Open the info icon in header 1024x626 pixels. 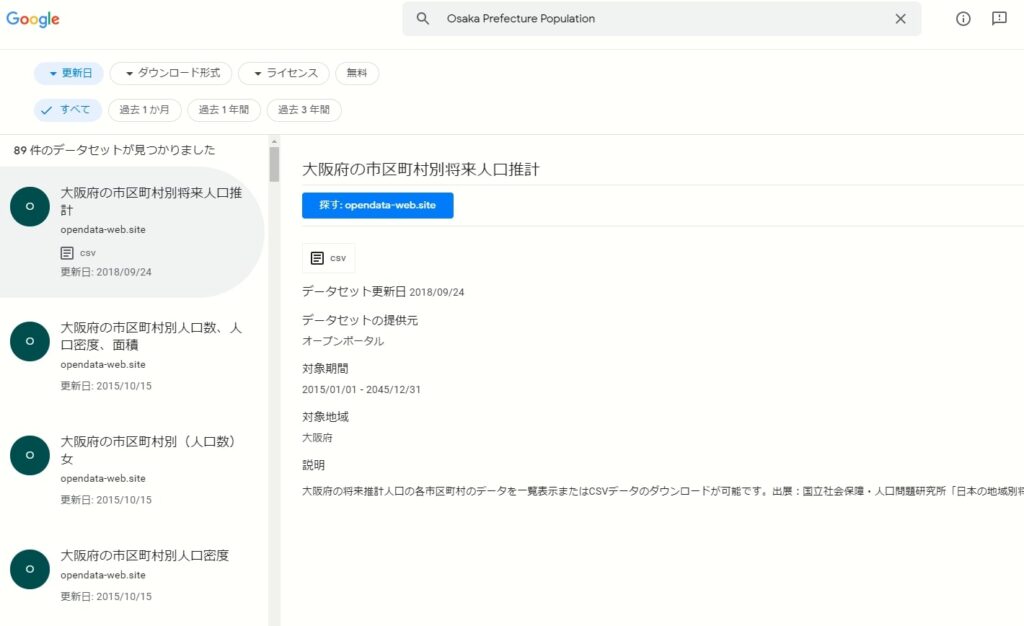tap(963, 19)
